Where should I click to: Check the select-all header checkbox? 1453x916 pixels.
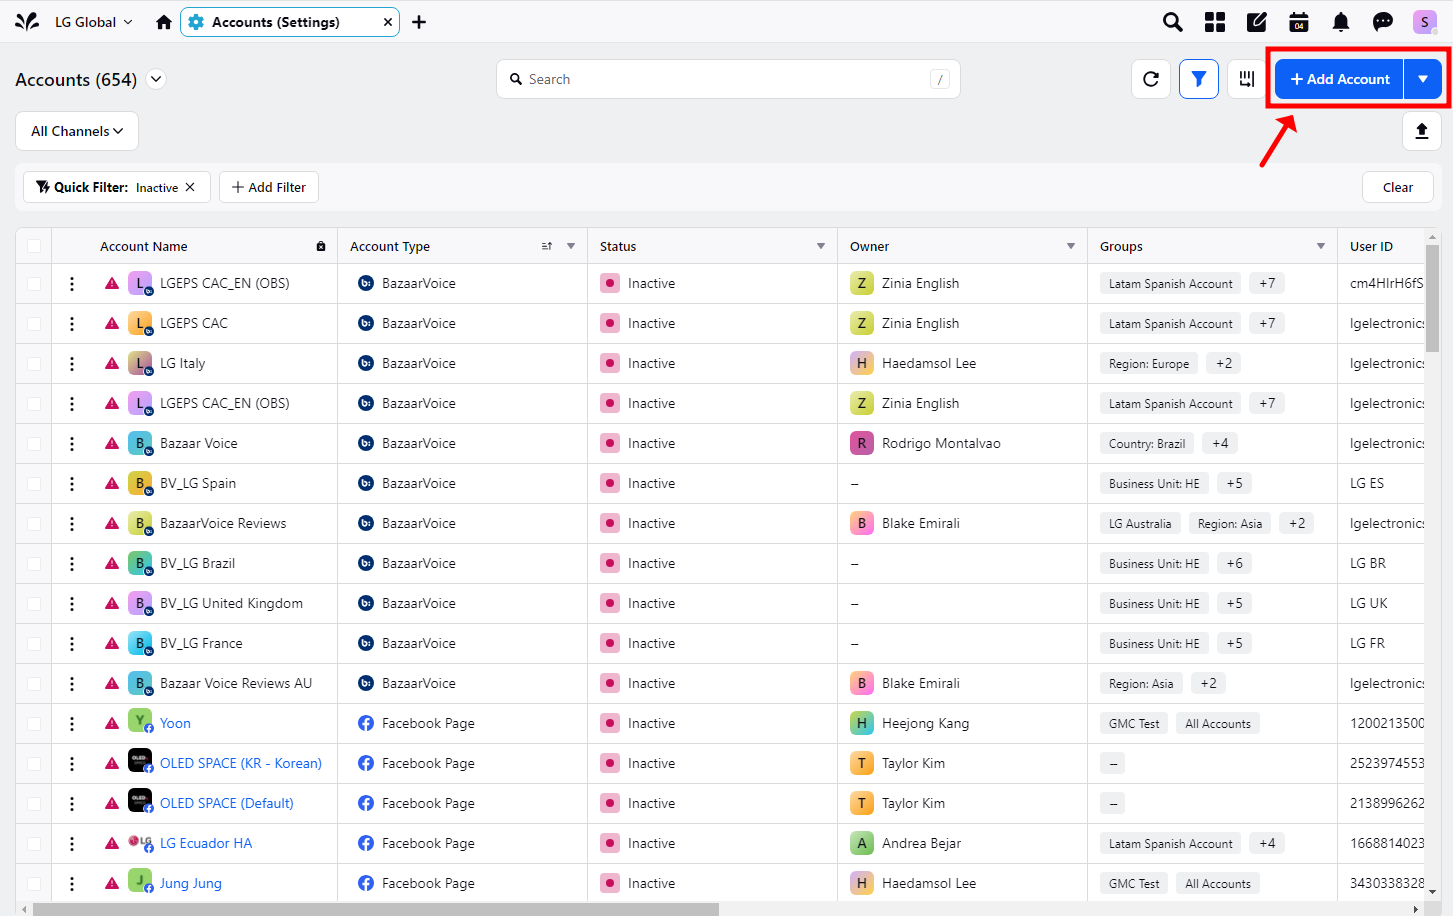coord(34,246)
